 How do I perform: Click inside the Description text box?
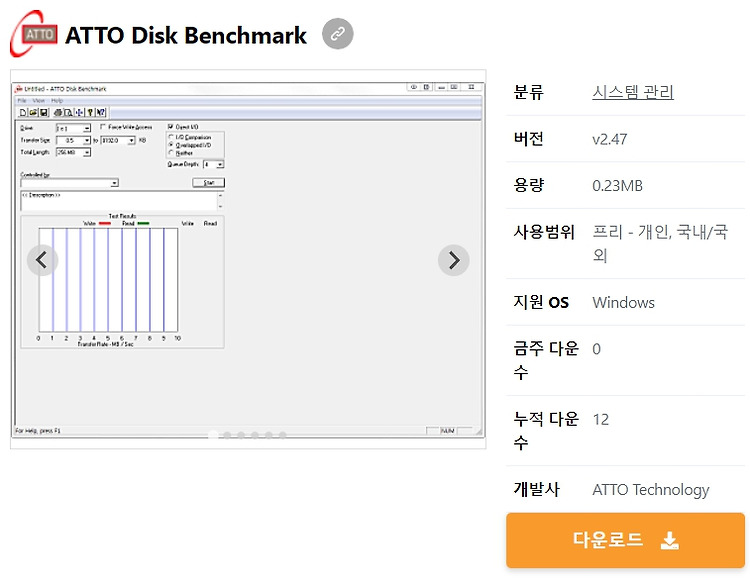(x=118, y=201)
